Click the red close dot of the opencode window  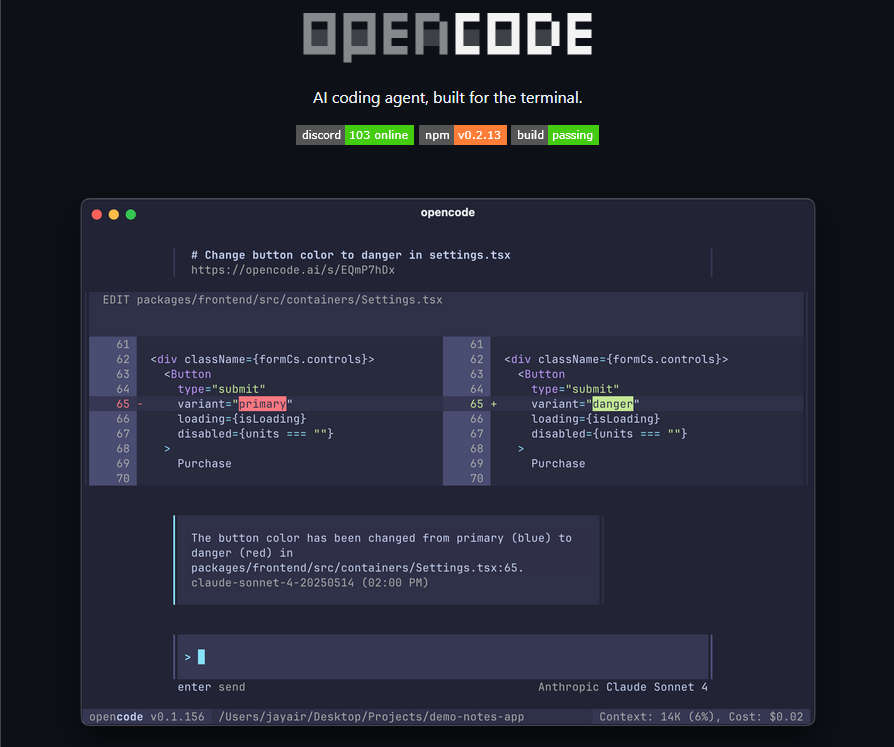pyautogui.click(x=97, y=214)
